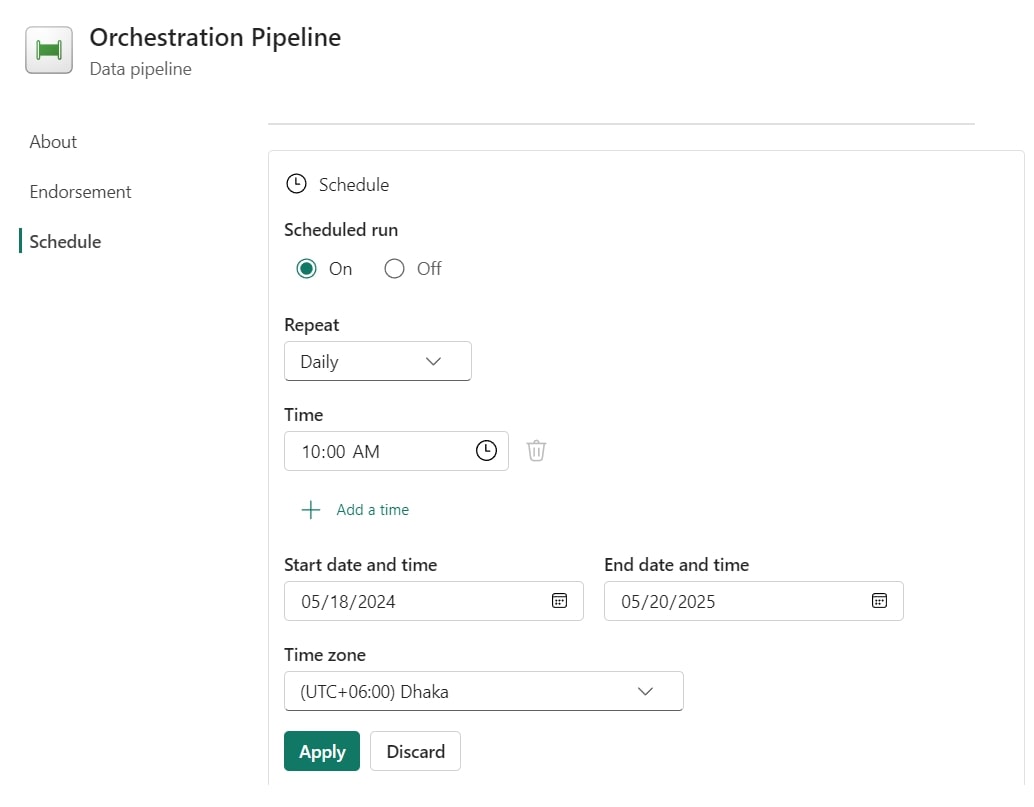The image size is (1034, 807).
Task: Click the Schedule section clock icon
Action: point(296,184)
